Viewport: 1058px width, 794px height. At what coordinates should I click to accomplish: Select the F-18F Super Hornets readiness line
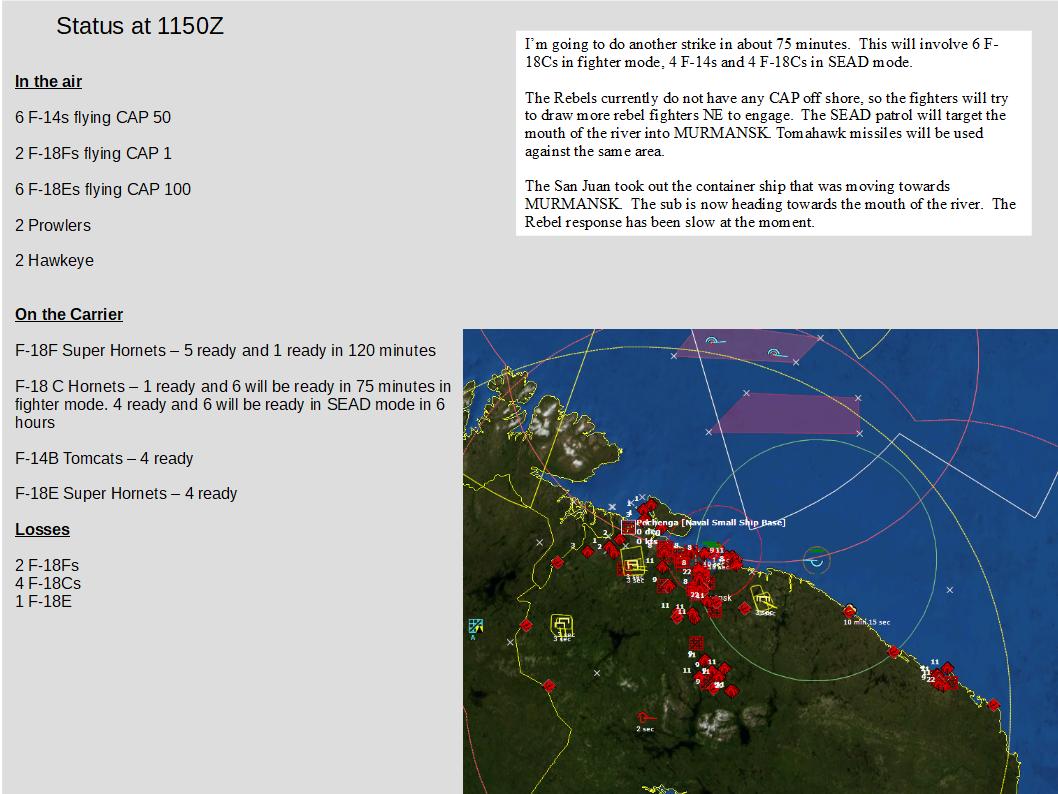click(225, 350)
